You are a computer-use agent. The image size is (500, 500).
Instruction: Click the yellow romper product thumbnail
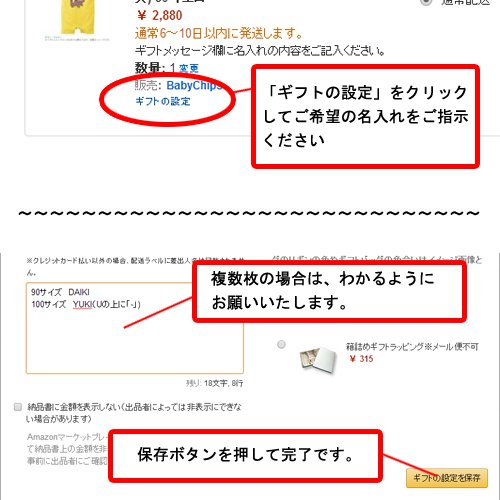tap(76, 18)
